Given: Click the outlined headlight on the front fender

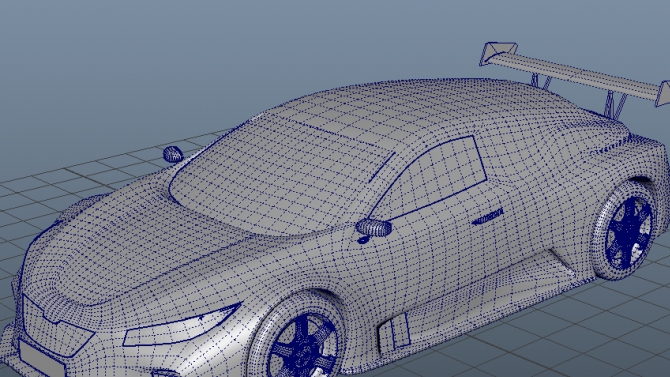Looking at the screenshot, I should pyautogui.click(x=182, y=326).
